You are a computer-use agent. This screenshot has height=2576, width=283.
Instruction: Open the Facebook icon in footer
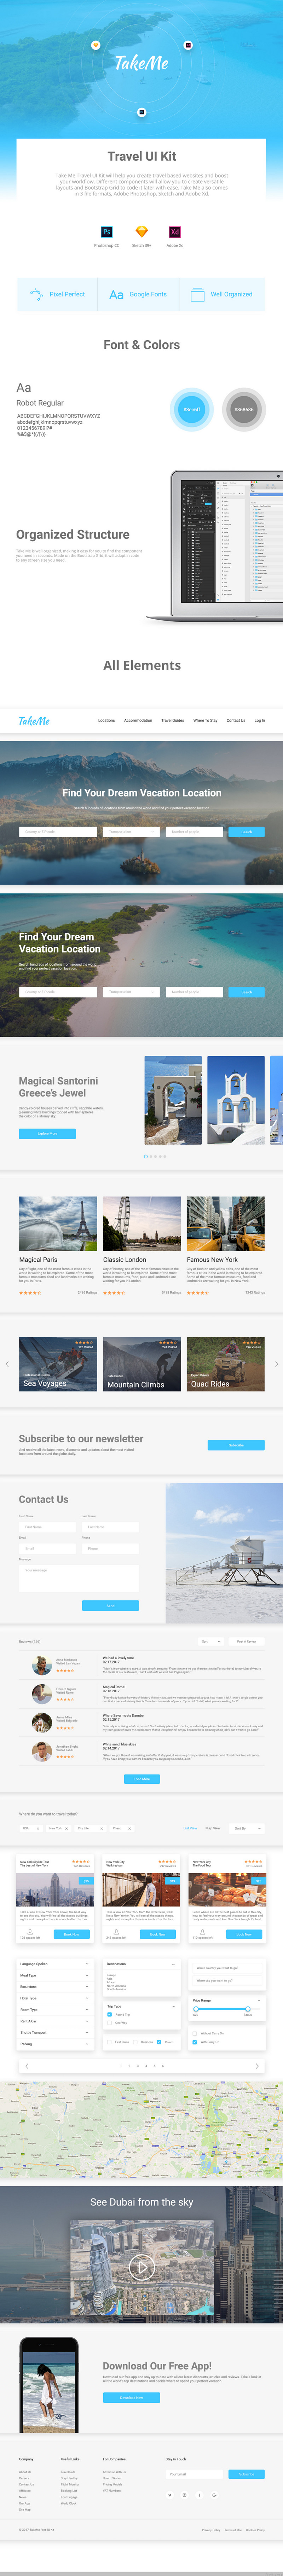[199, 2495]
